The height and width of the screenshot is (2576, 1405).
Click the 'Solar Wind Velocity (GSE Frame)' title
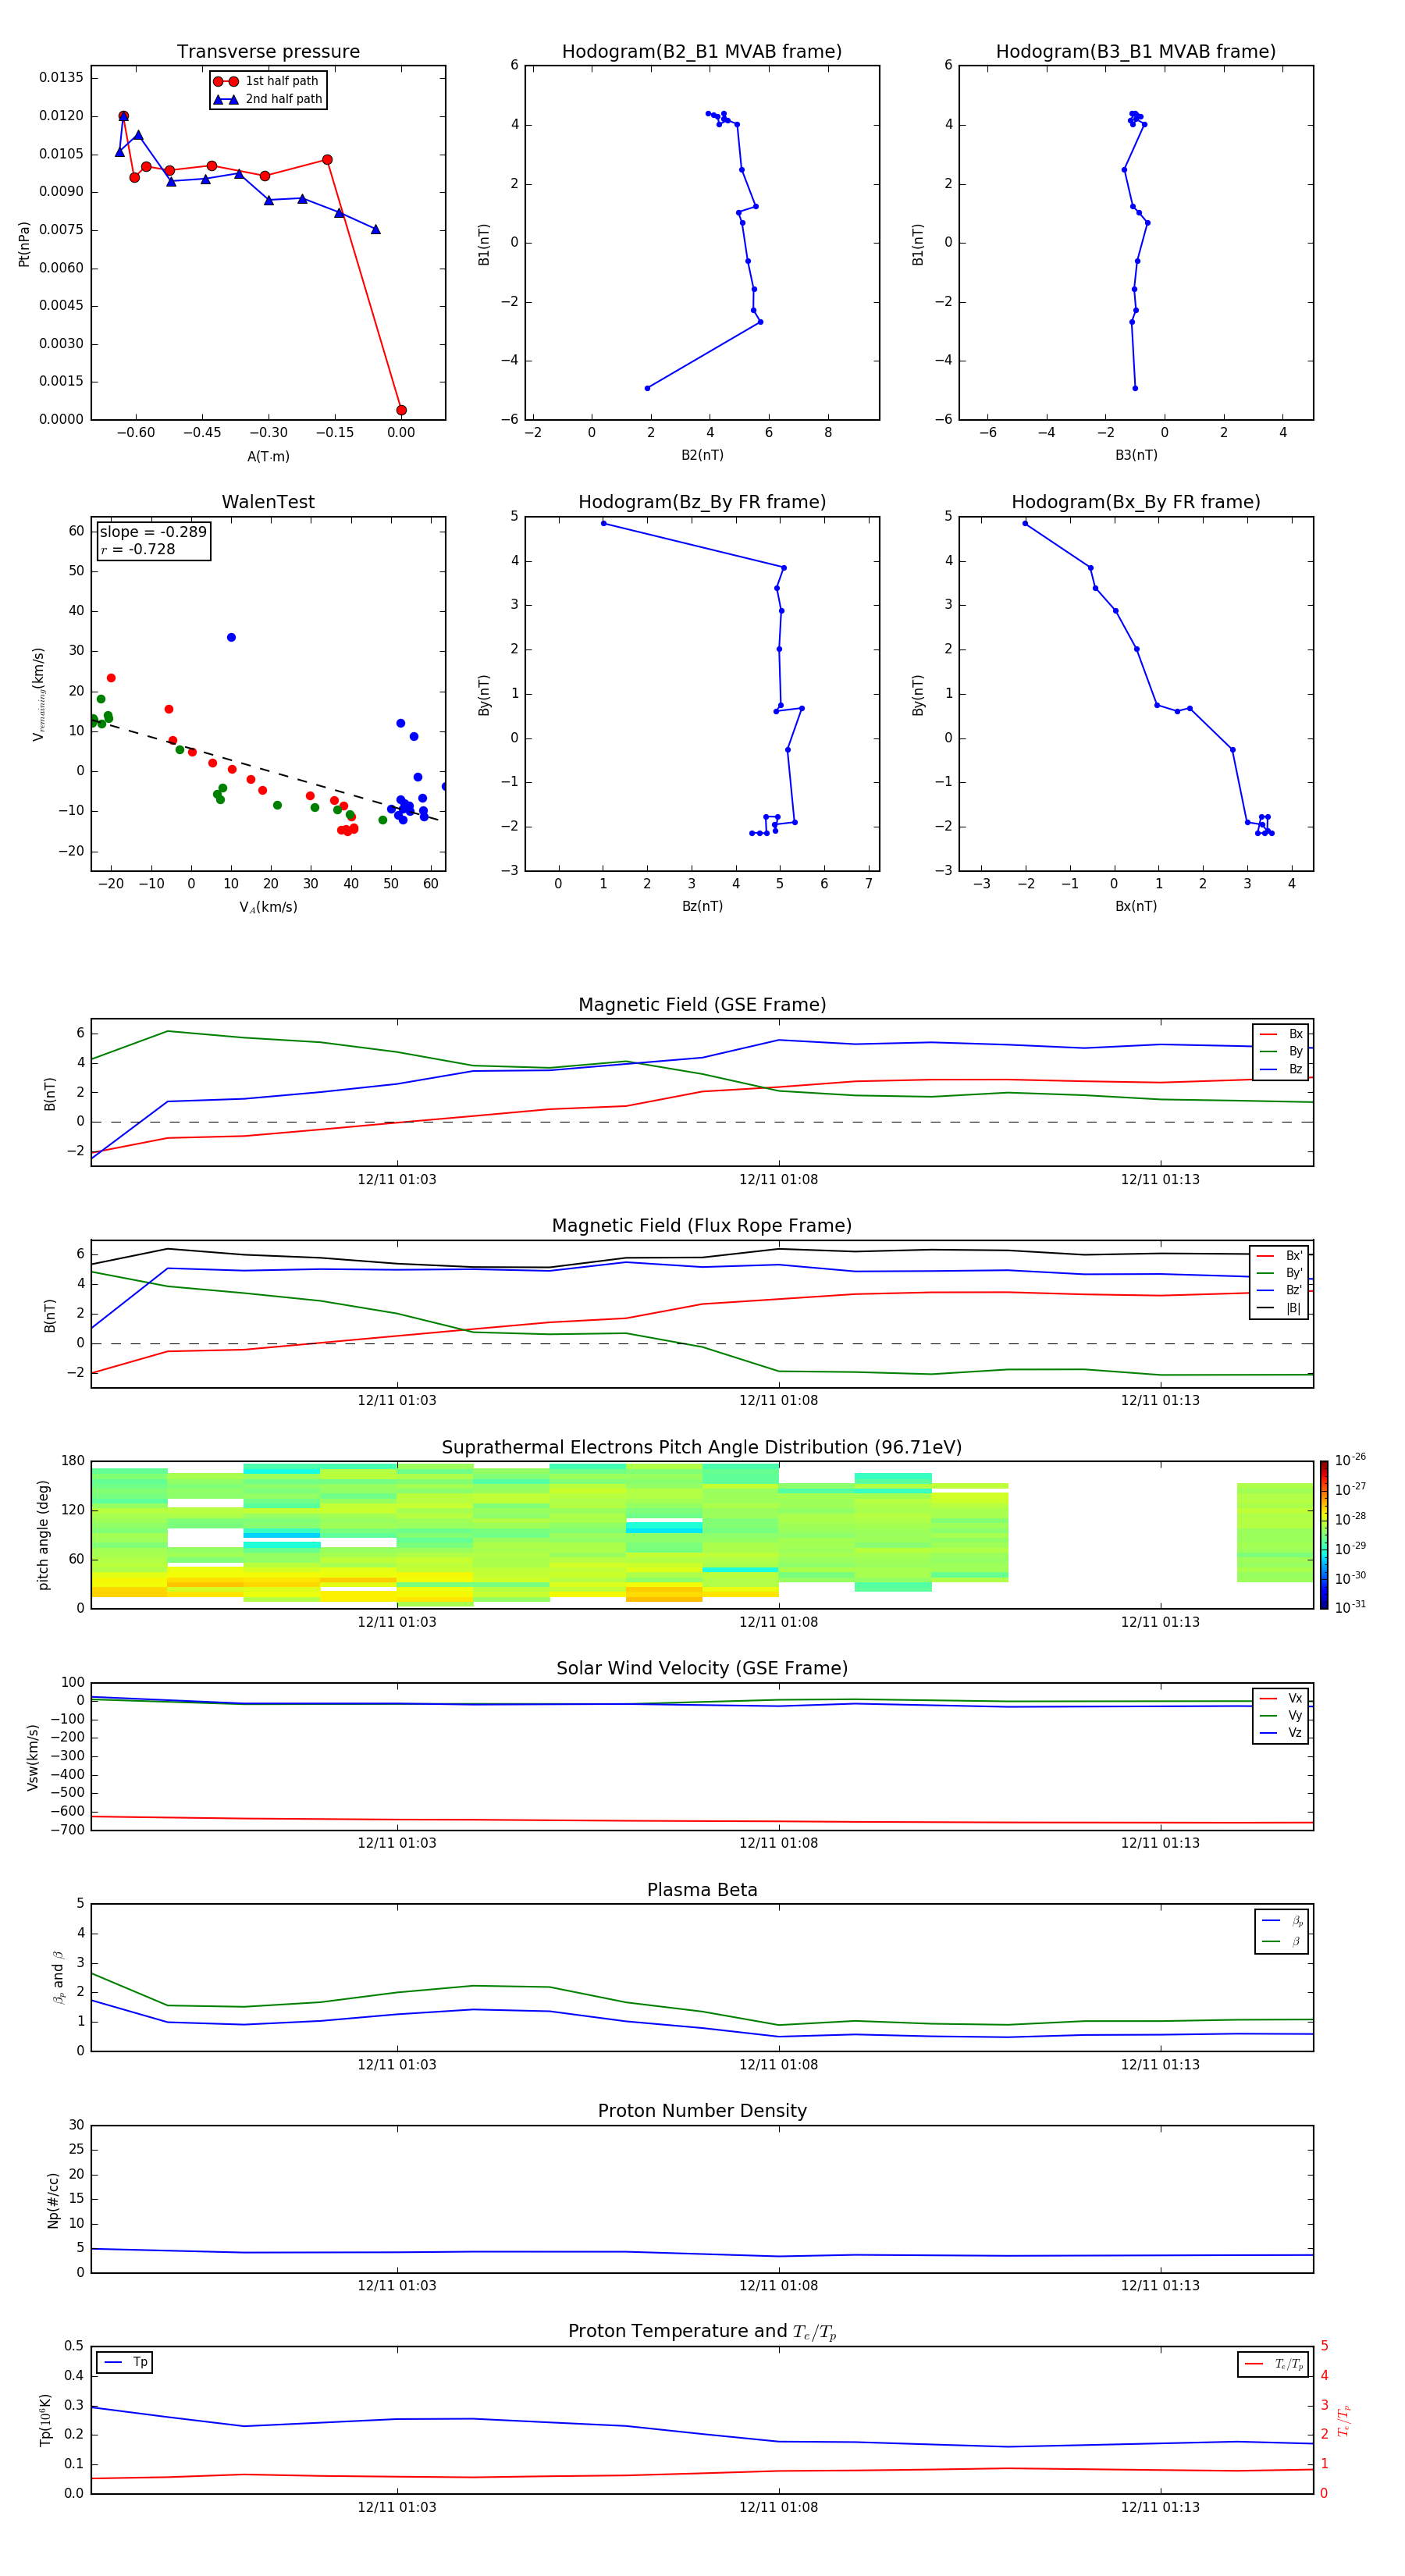tap(702, 1669)
